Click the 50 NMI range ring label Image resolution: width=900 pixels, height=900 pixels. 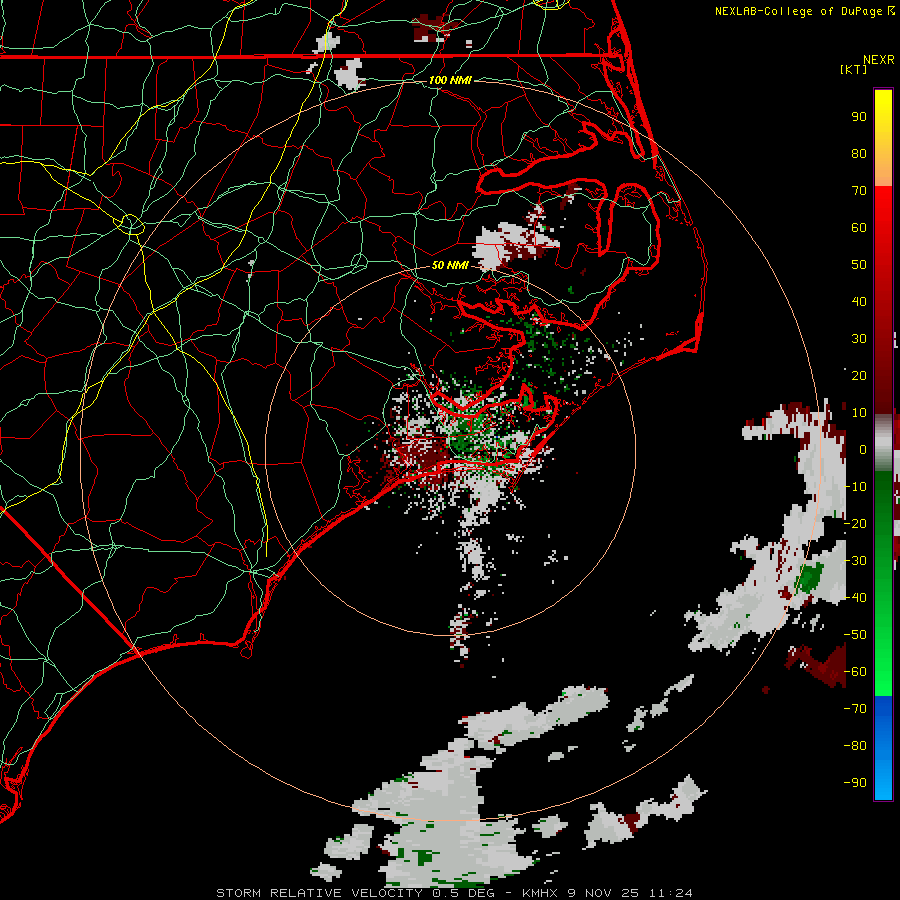tap(450, 265)
